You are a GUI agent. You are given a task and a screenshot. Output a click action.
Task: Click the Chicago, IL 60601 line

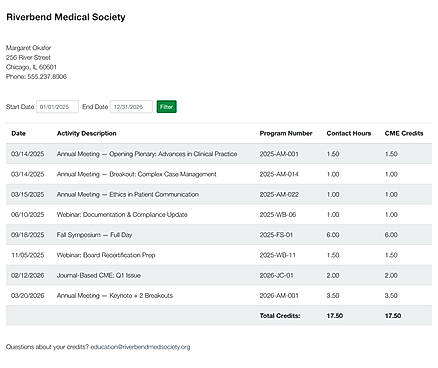click(31, 67)
